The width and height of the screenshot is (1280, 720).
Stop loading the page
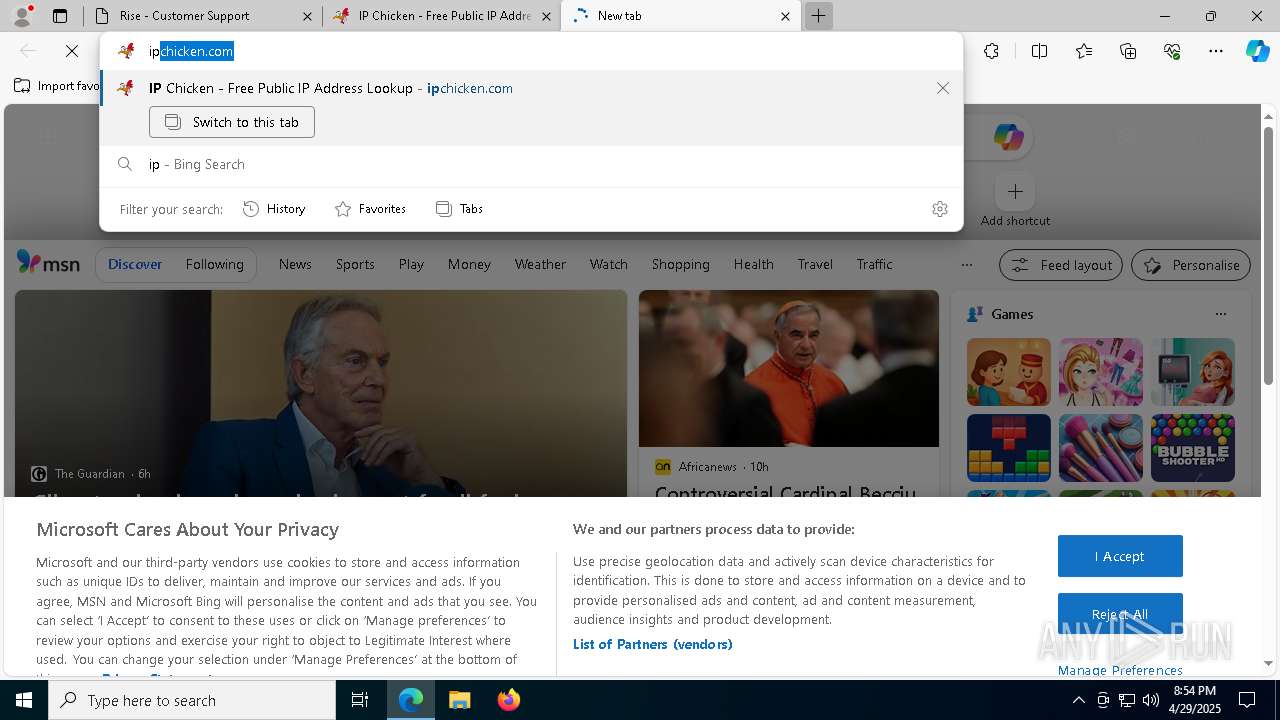(72, 51)
